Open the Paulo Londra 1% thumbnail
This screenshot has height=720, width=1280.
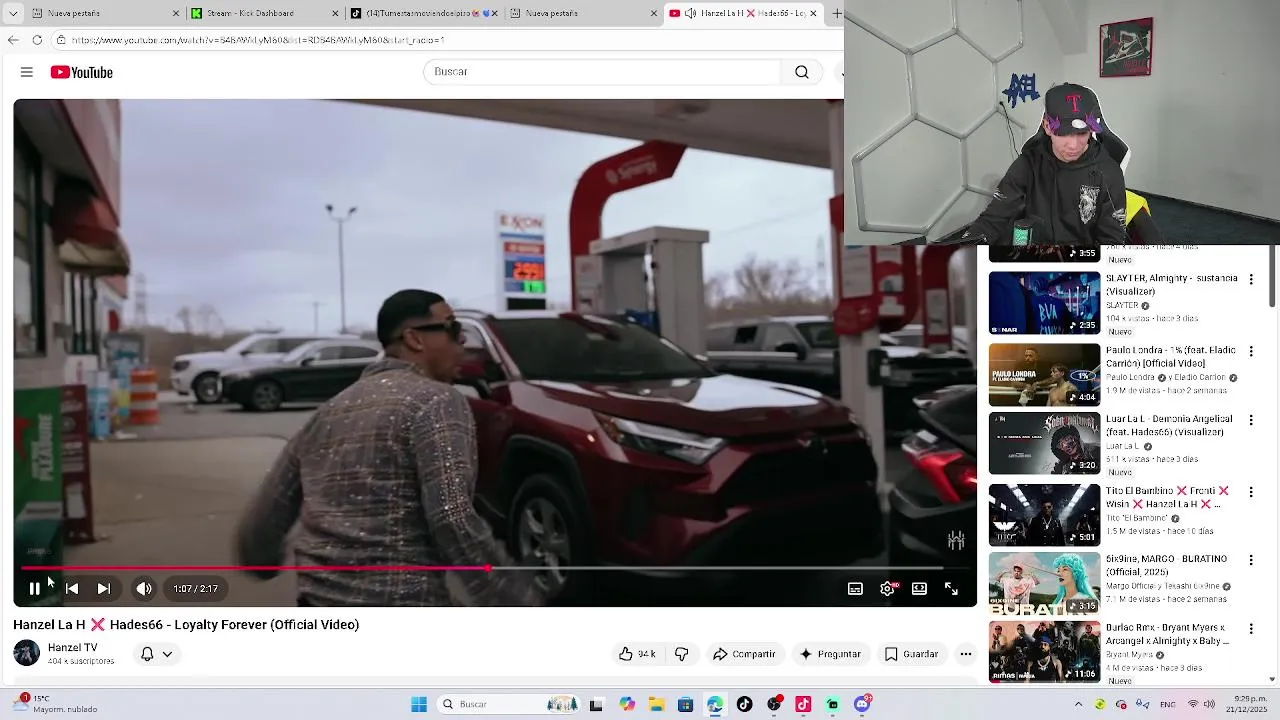pyautogui.click(x=1044, y=375)
